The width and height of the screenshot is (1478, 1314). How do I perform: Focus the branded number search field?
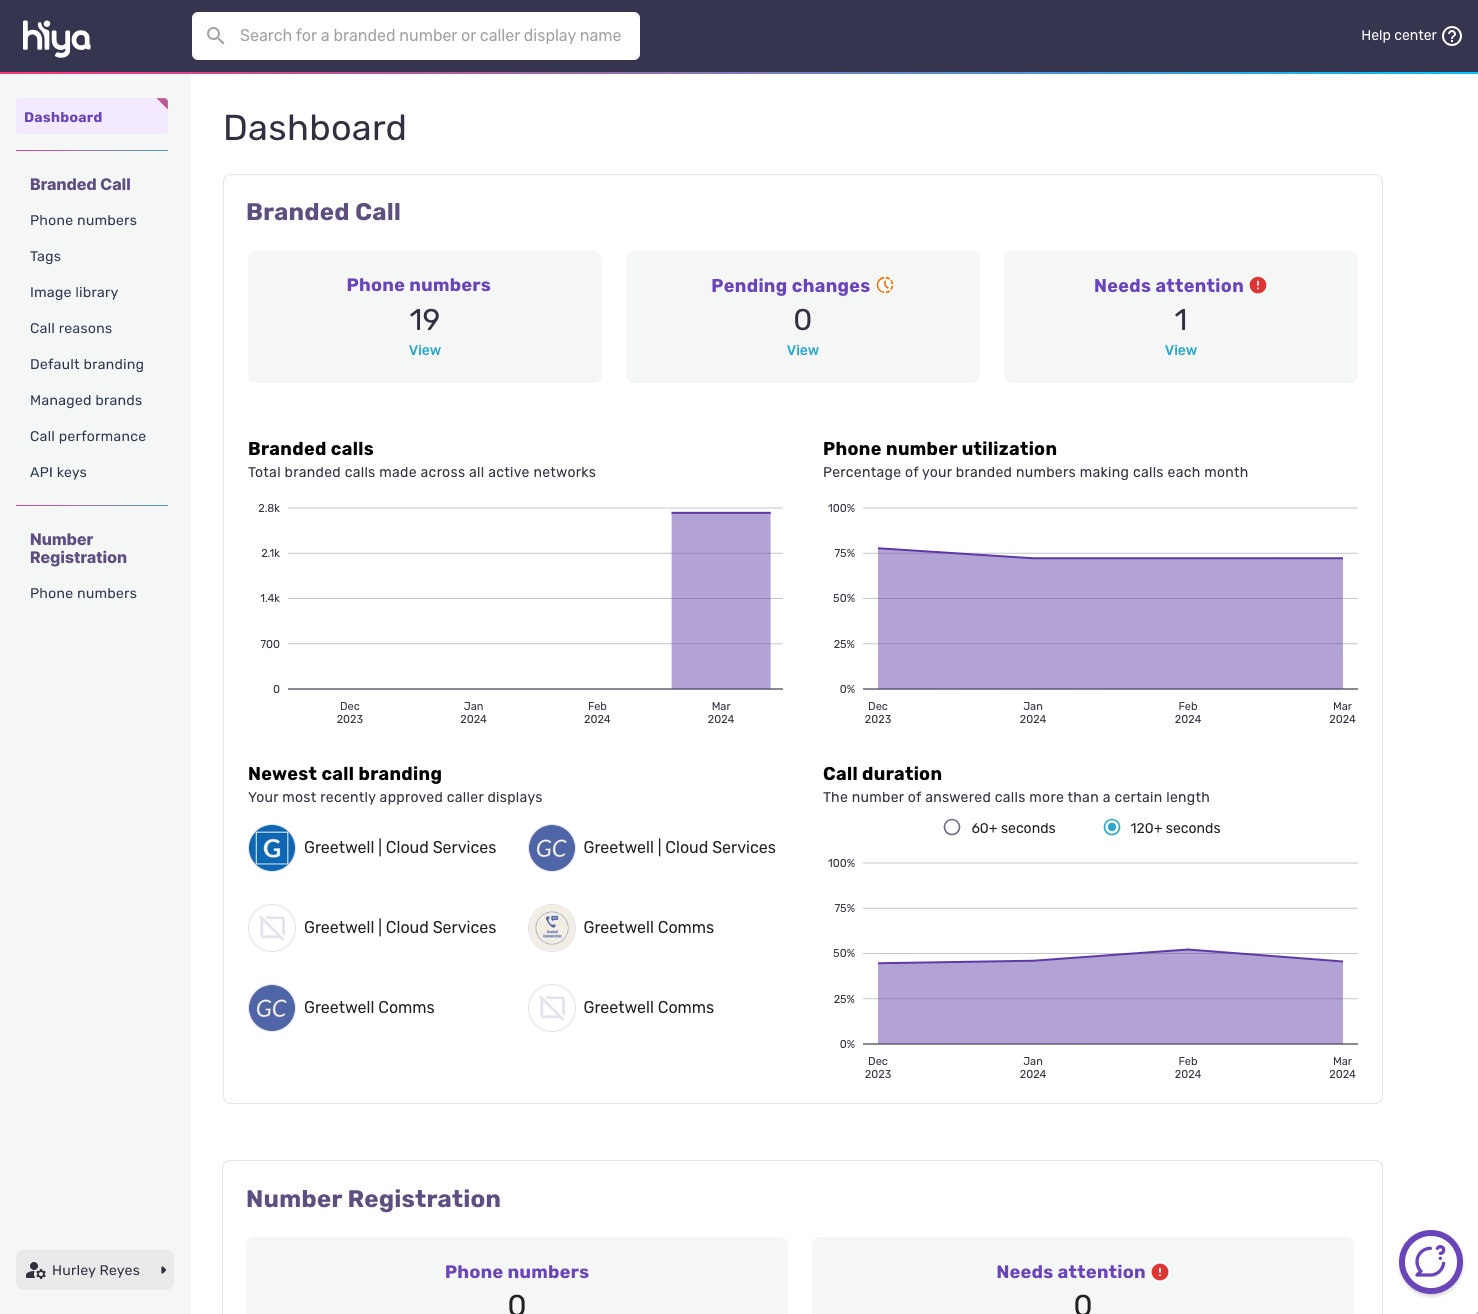pos(430,36)
